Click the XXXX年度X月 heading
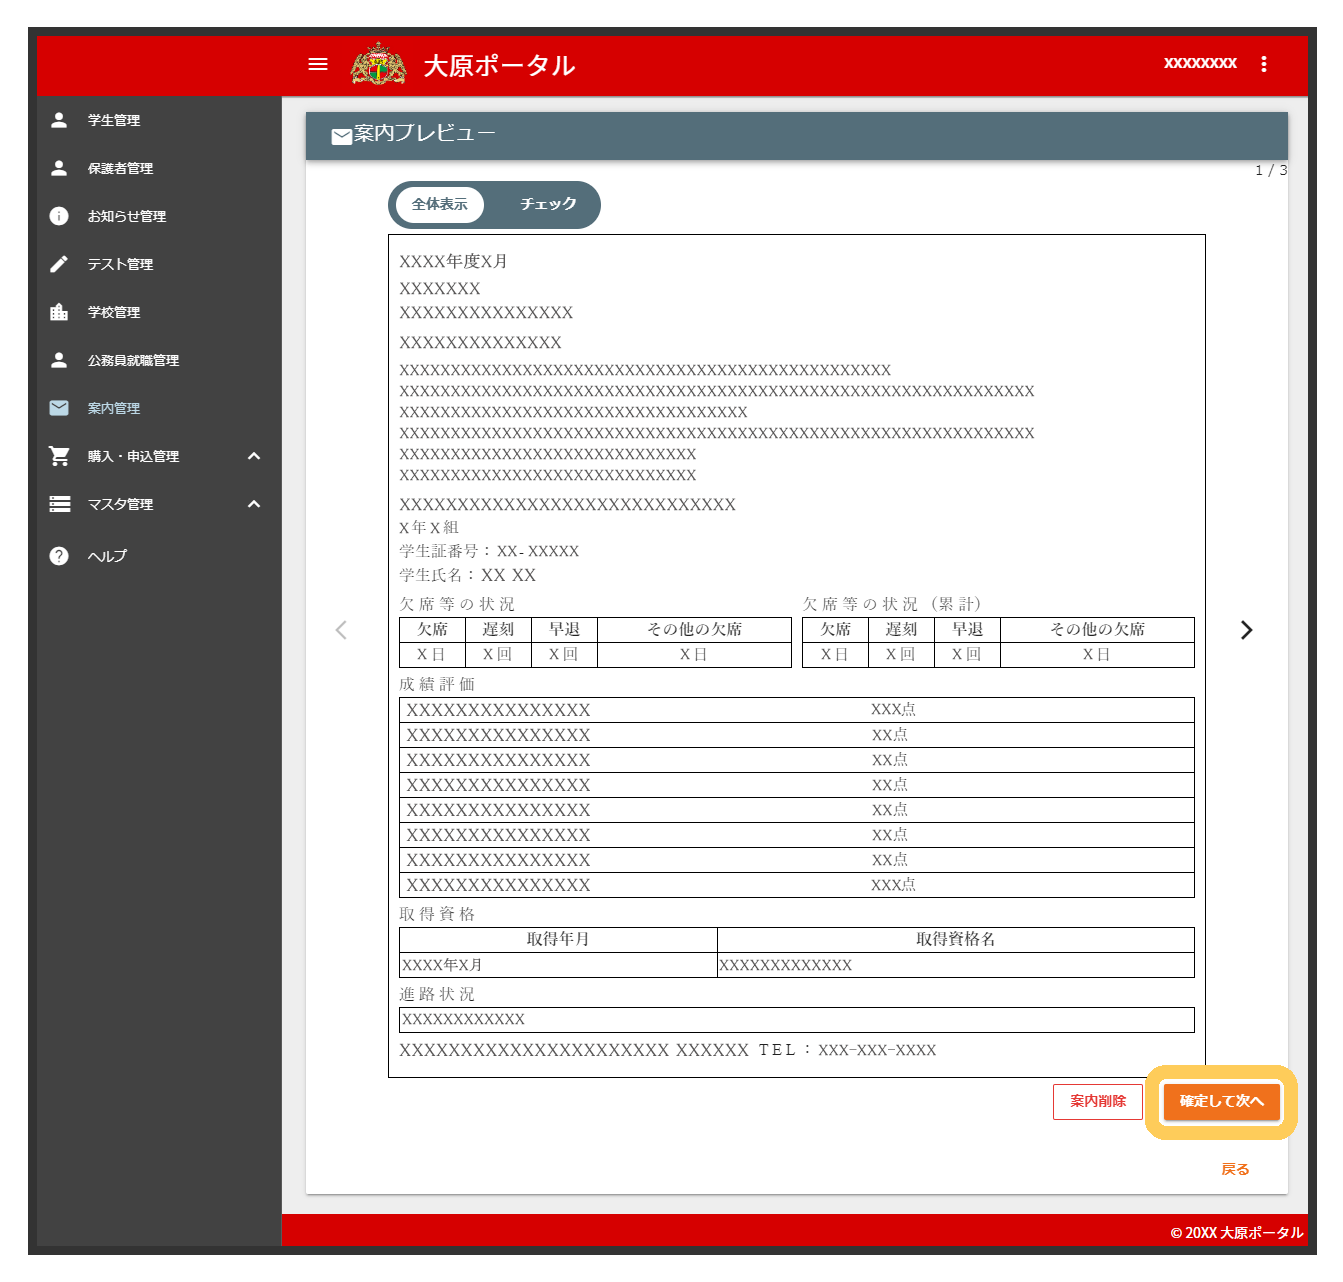Viewport: 1343px width, 1282px height. click(453, 261)
